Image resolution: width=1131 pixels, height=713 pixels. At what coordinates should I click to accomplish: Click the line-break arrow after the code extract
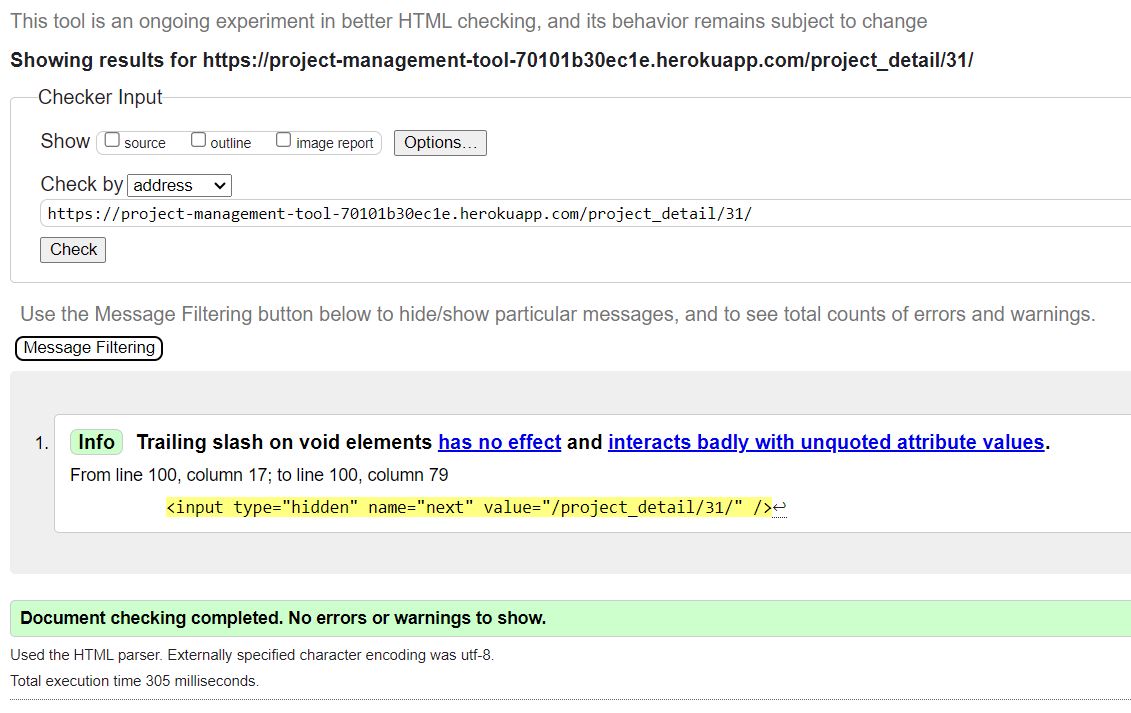pyautogui.click(x=780, y=508)
